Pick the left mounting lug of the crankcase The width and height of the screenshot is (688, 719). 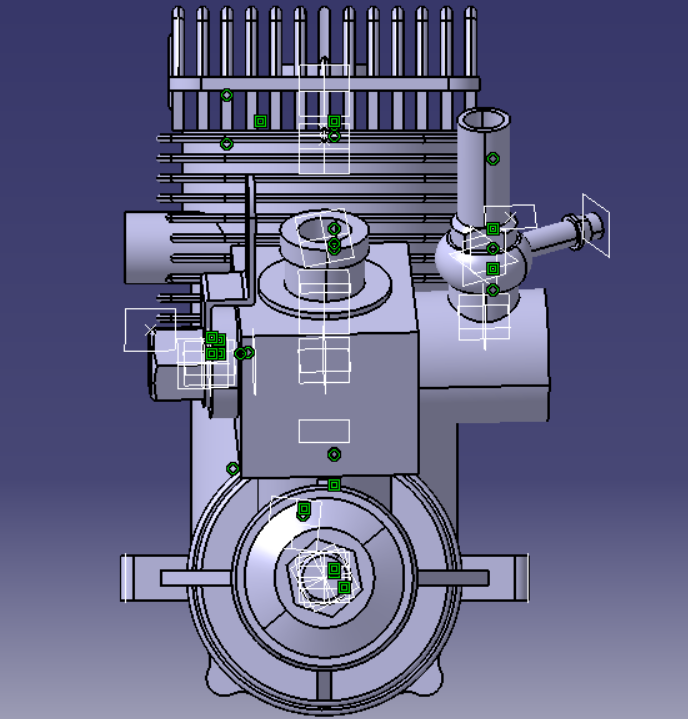tap(154, 578)
